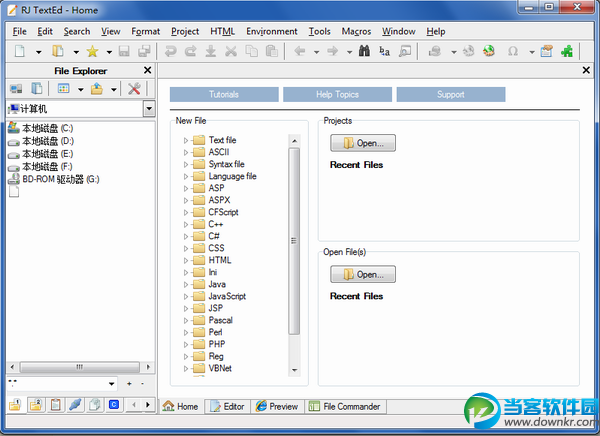The width and height of the screenshot is (600, 436).
Task: Switch to the Preview tab
Action: [277, 407]
